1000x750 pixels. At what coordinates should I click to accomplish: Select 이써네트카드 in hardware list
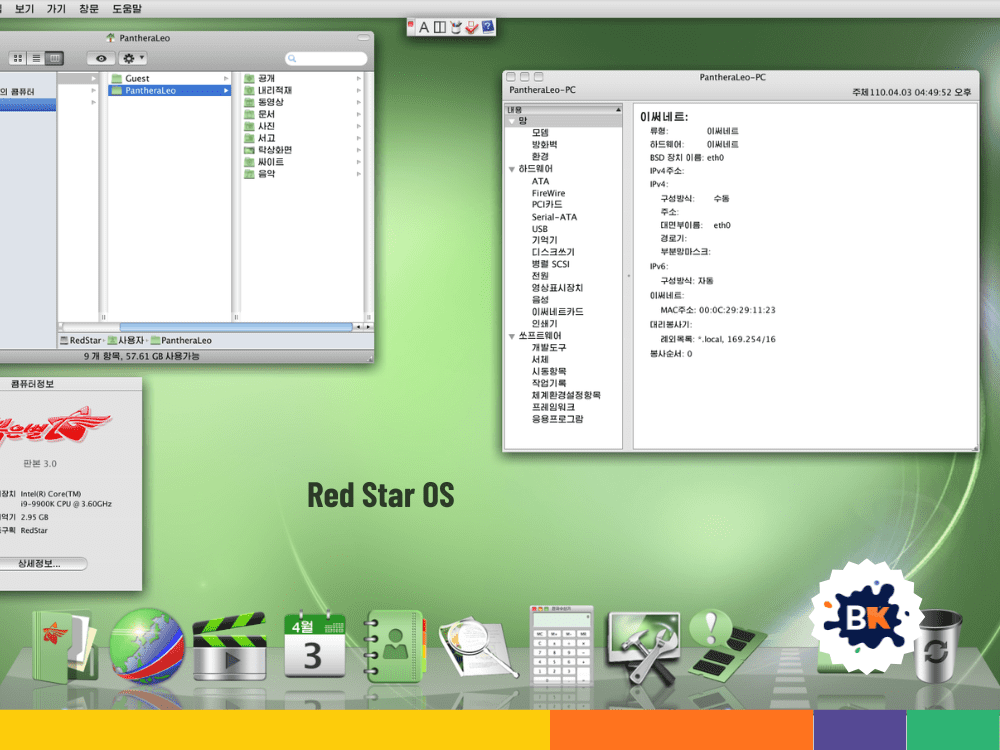(x=557, y=312)
